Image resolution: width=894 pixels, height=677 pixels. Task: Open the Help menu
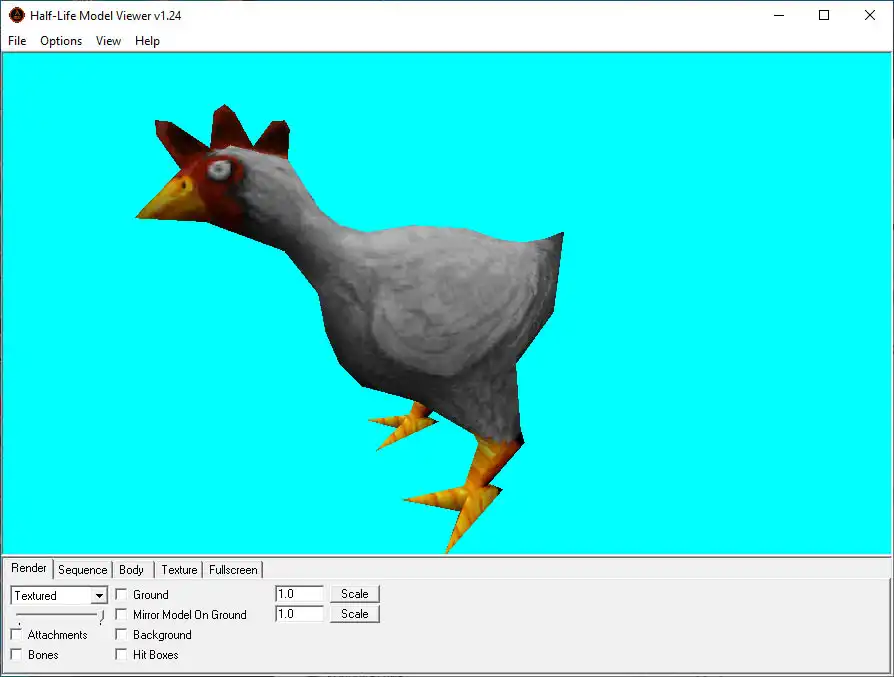(147, 41)
